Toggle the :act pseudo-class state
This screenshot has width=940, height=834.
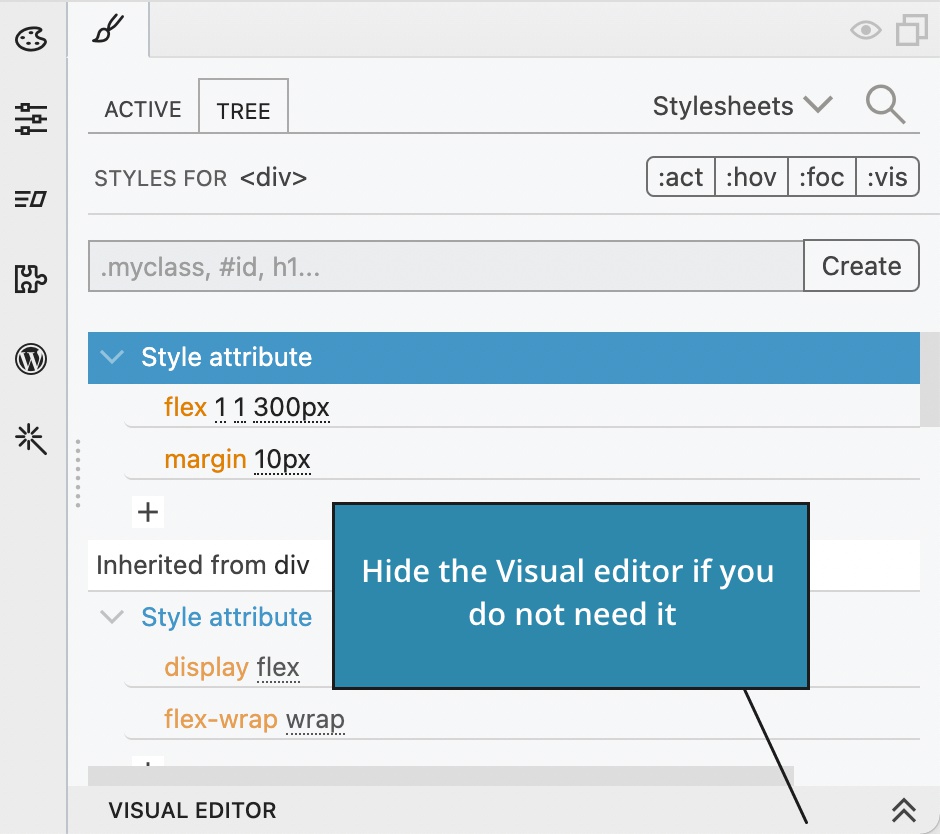(680, 177)
